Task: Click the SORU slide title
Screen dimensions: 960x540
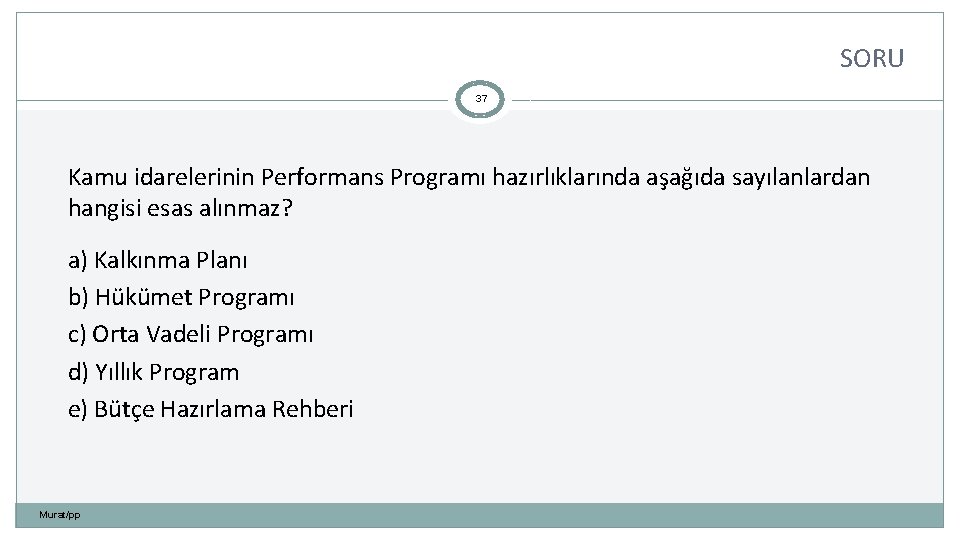Action: (871, 59)
